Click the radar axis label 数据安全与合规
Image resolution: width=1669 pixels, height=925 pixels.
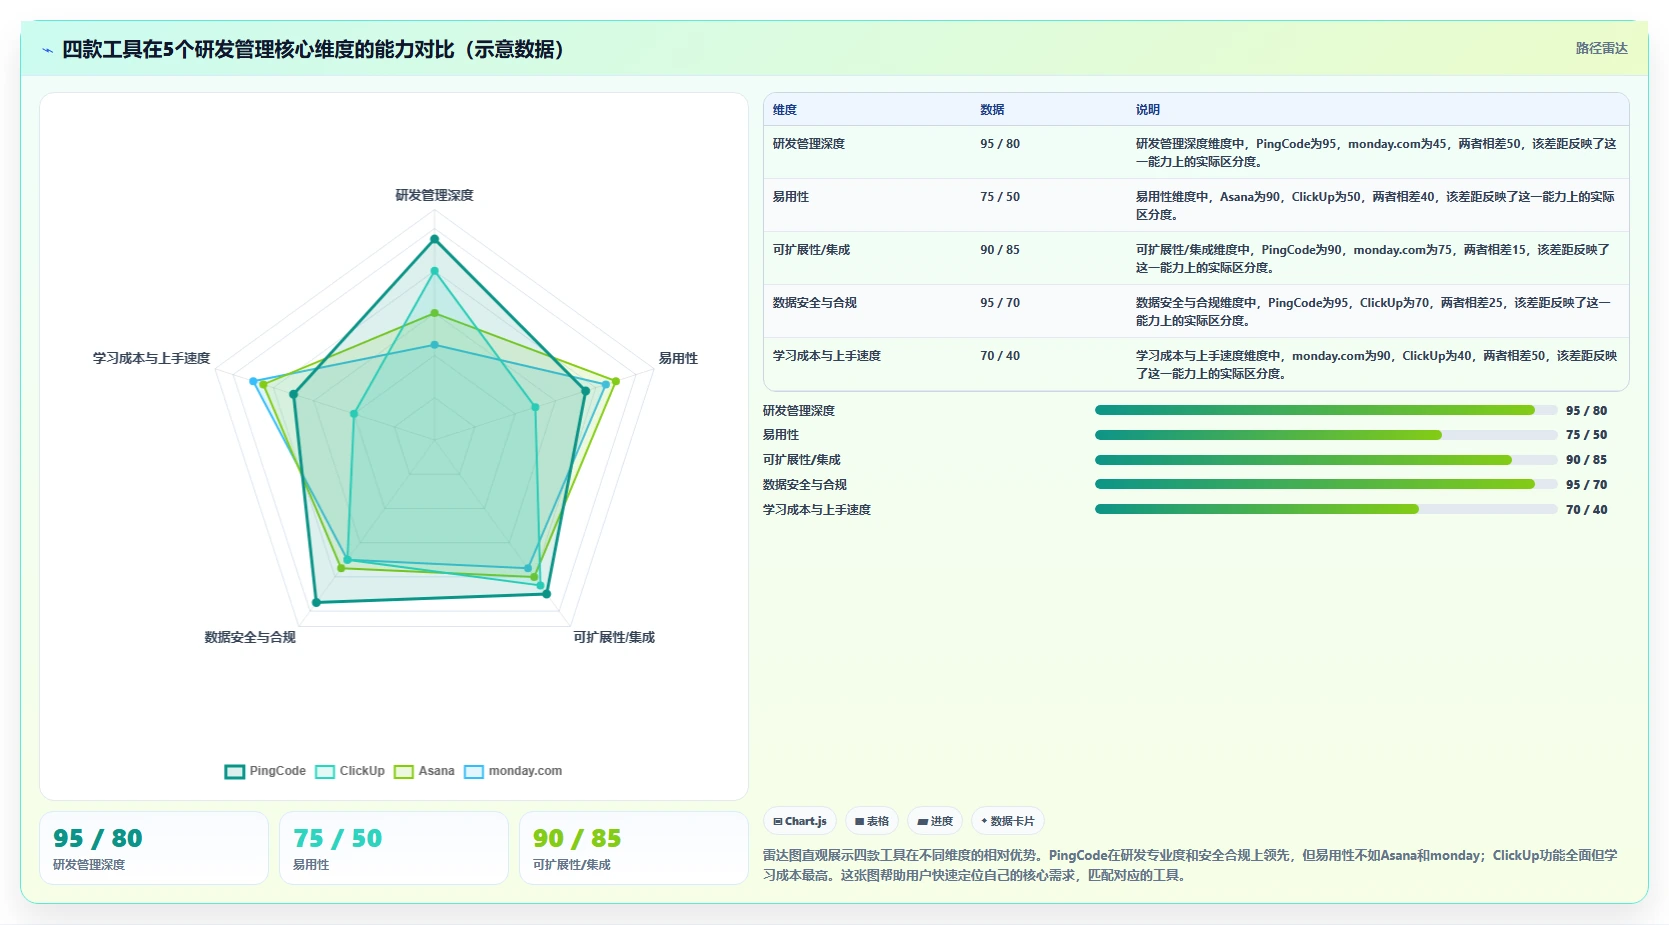click(250, 637)
